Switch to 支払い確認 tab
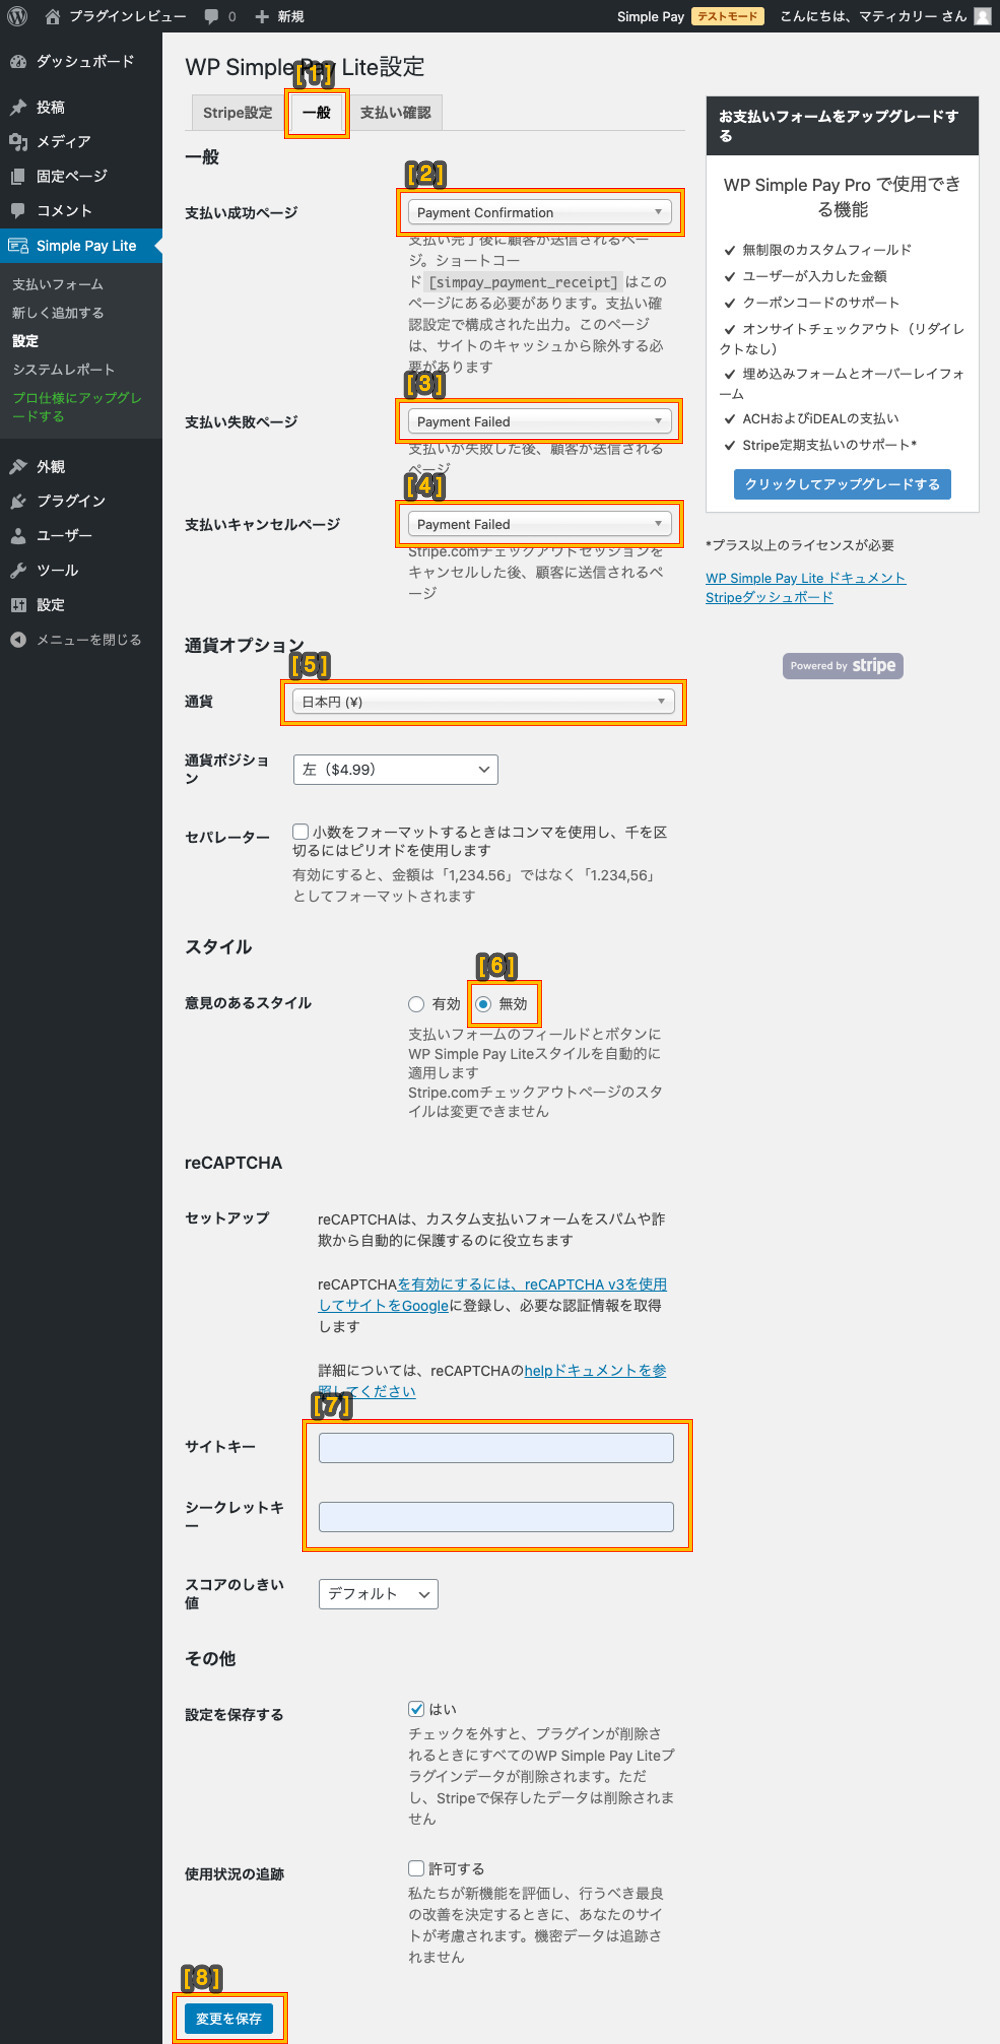Screen dimensions: 1000x2044 click(395, 112)
